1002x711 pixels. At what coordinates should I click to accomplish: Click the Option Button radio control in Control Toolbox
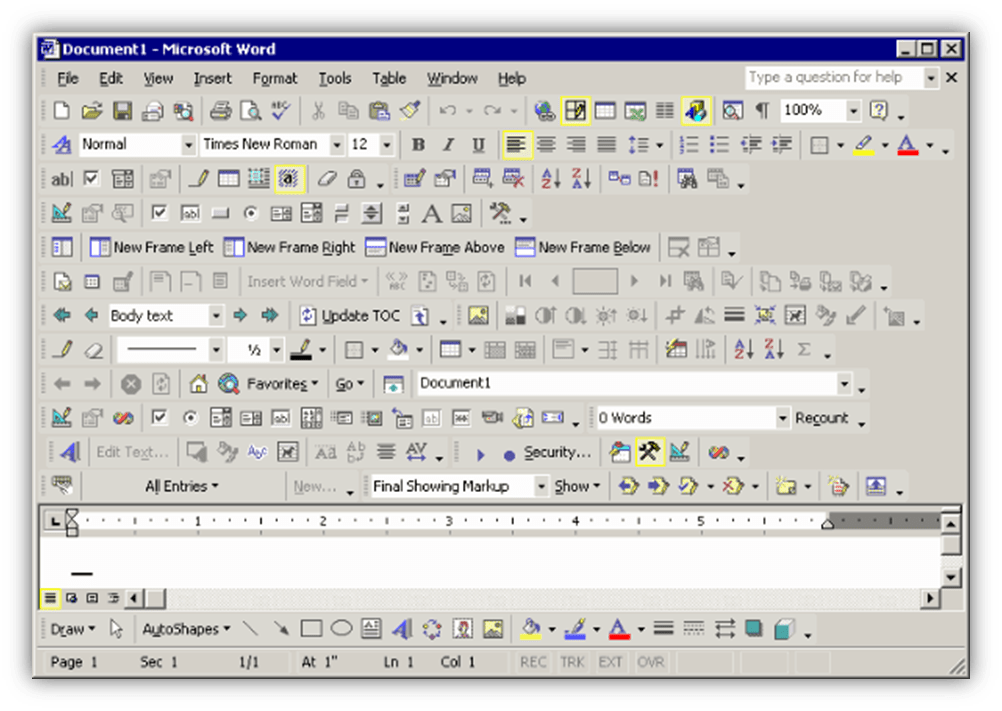250,213
